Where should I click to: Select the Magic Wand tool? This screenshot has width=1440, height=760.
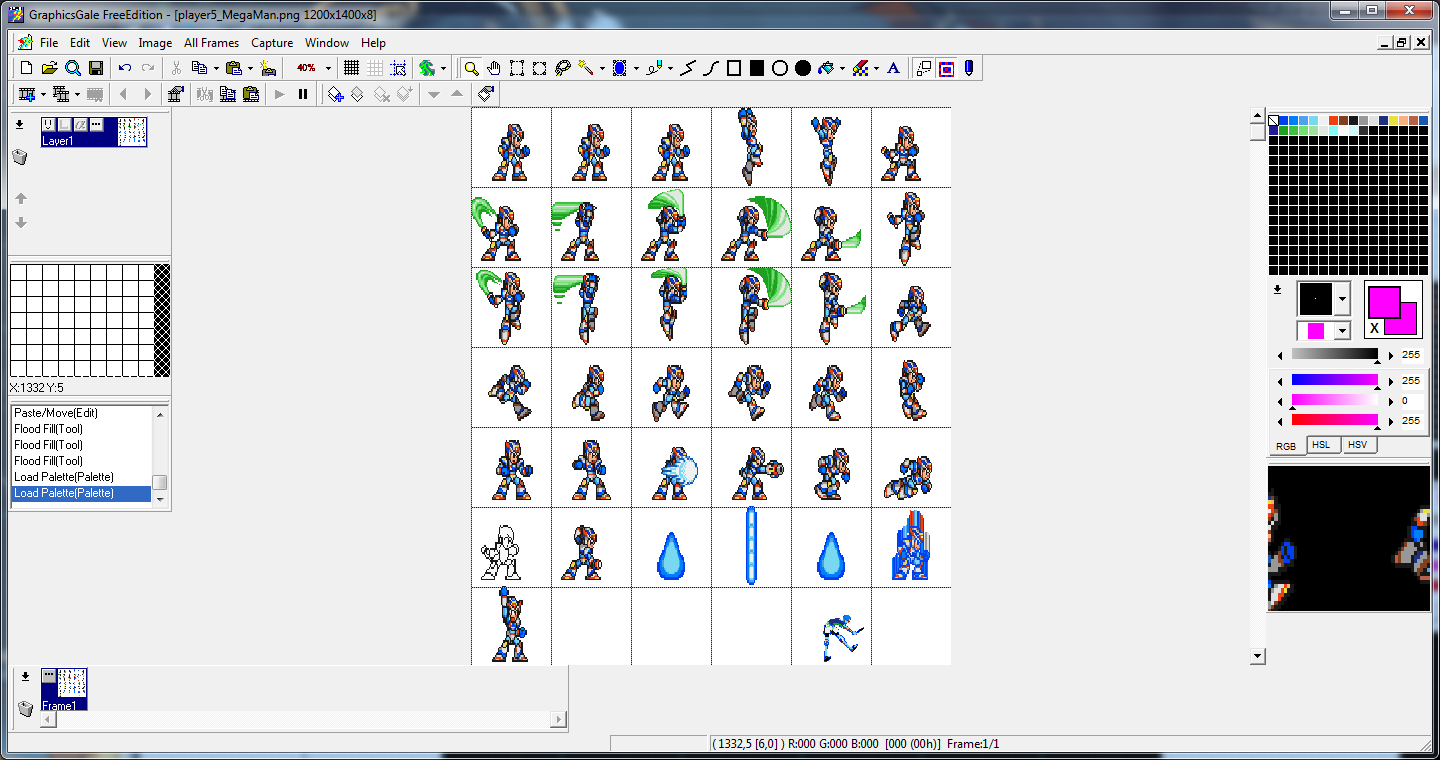586,68
